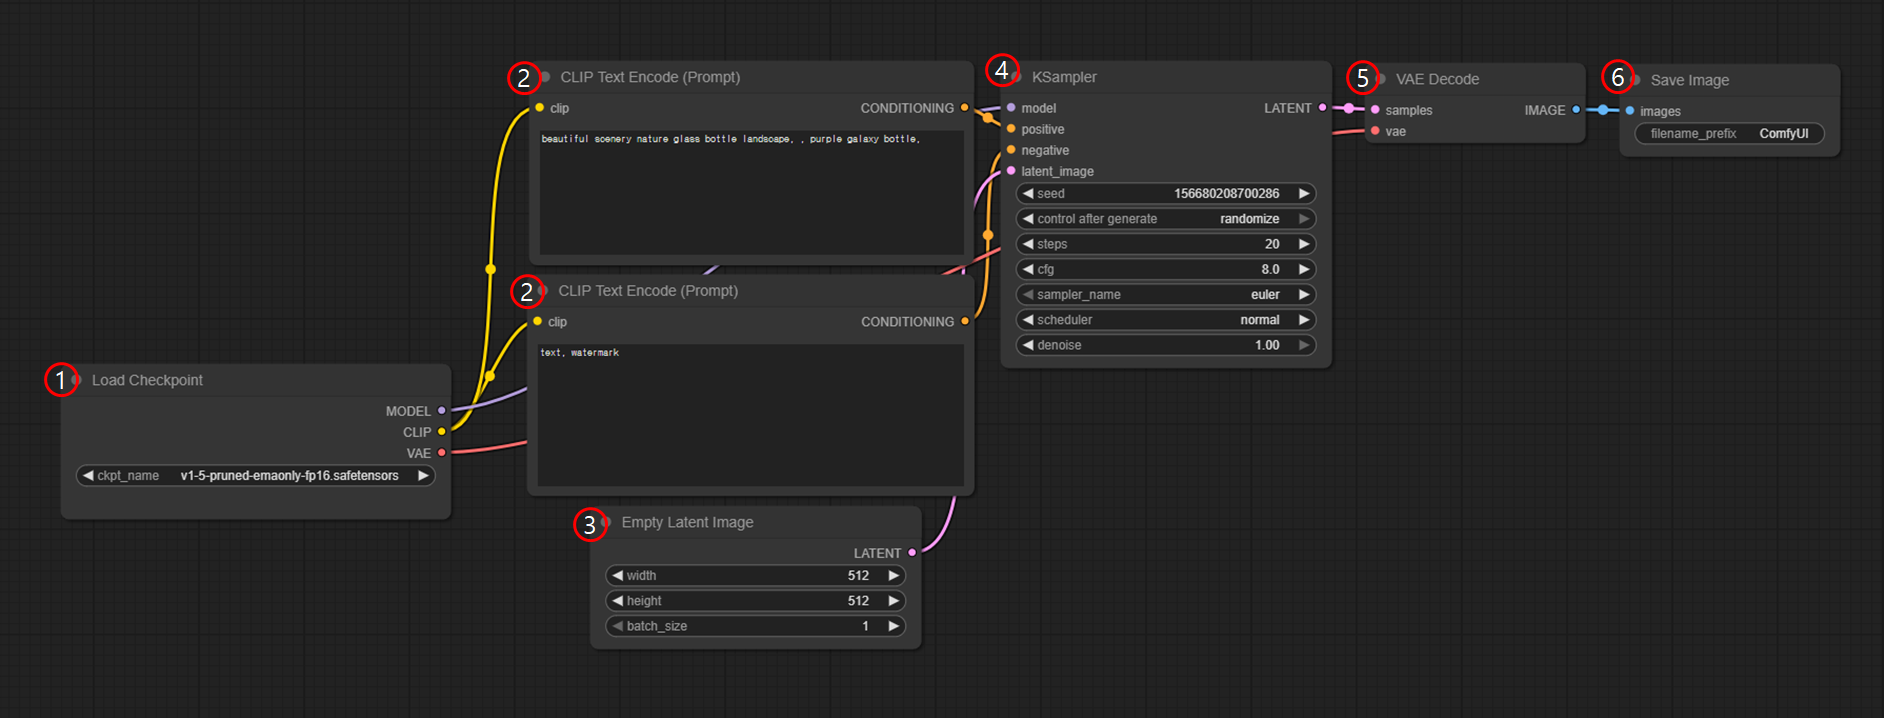This screenshot has height=718, width=1884.
Task: Select the Save Image node title
Action: (1689, 80)
